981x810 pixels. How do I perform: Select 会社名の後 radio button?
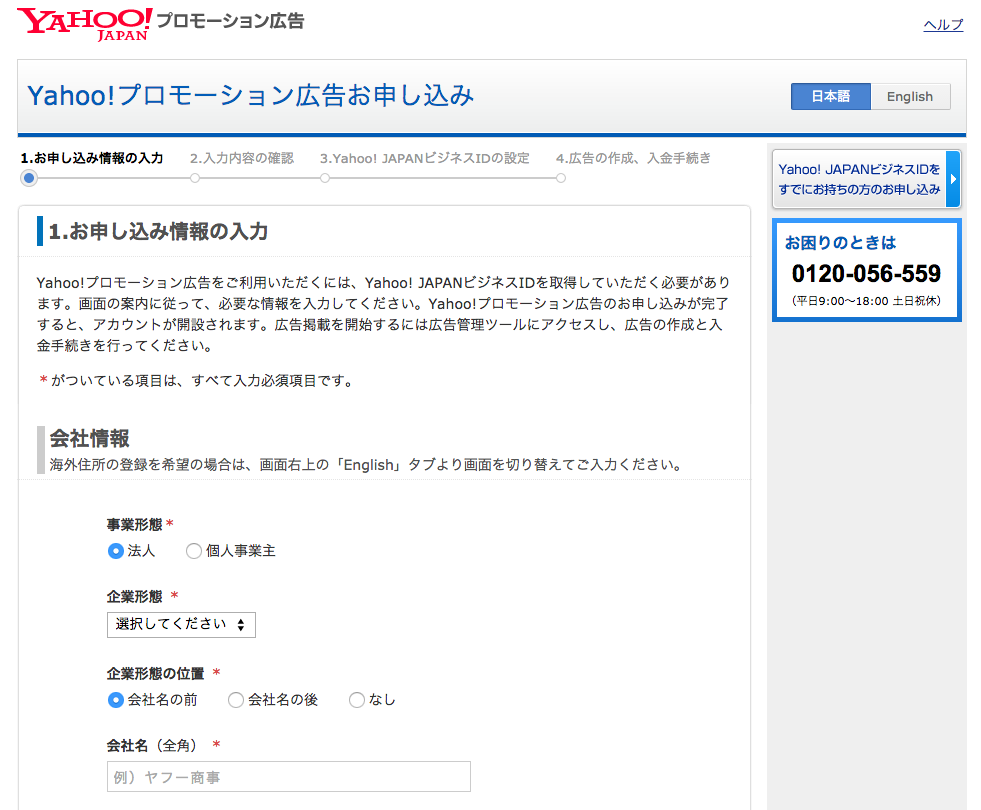[236, 700]
